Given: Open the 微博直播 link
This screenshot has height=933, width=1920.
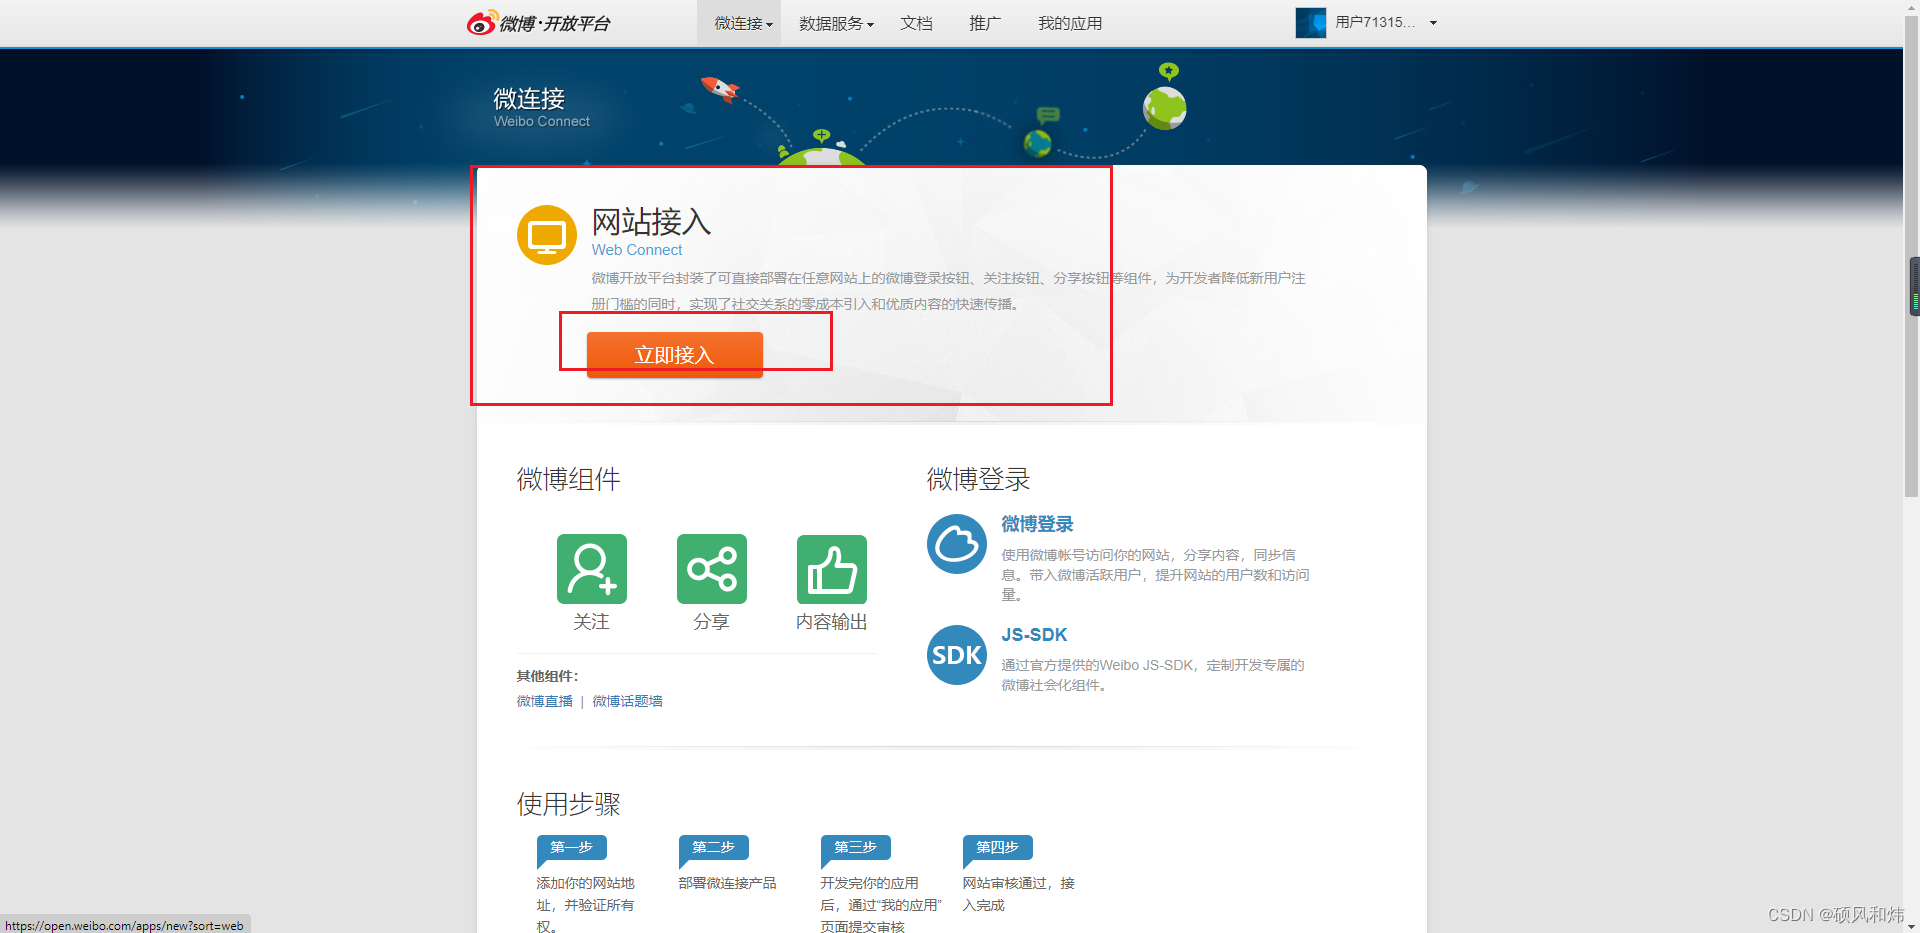Looking at the screenshot, I should point(543,701).
